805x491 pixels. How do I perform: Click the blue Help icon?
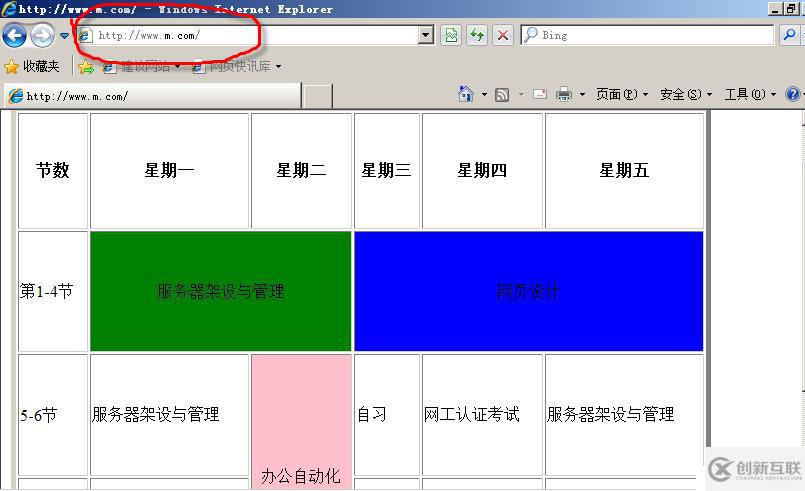(x=792, y=95)
